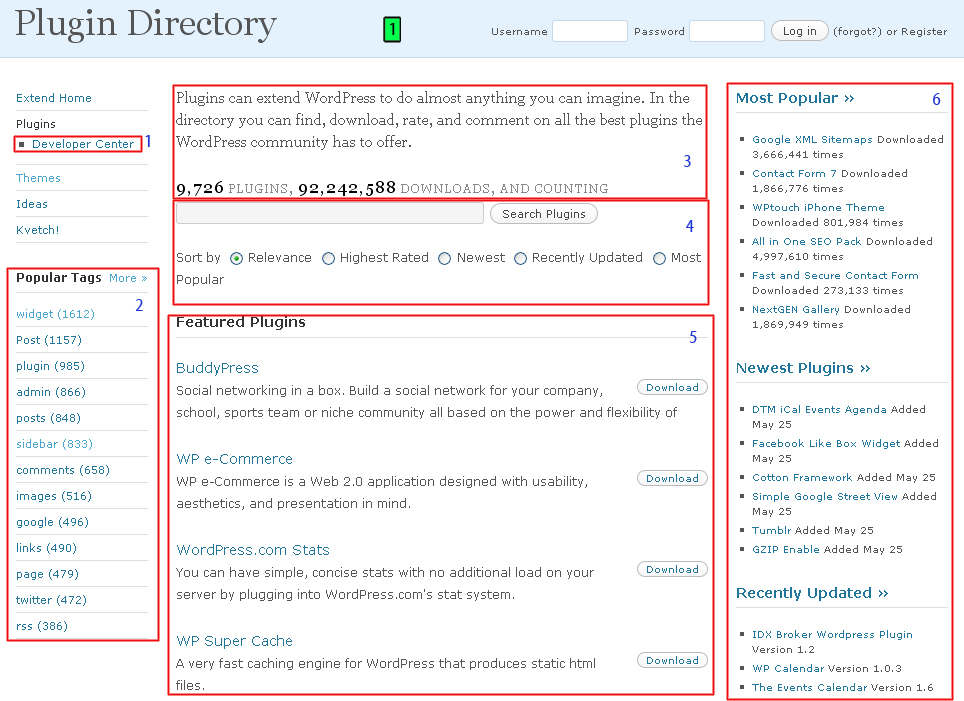Open the links (490) tag
Image resolution: width=964 pixels, height=701 pixels.
tap(46, 548)
